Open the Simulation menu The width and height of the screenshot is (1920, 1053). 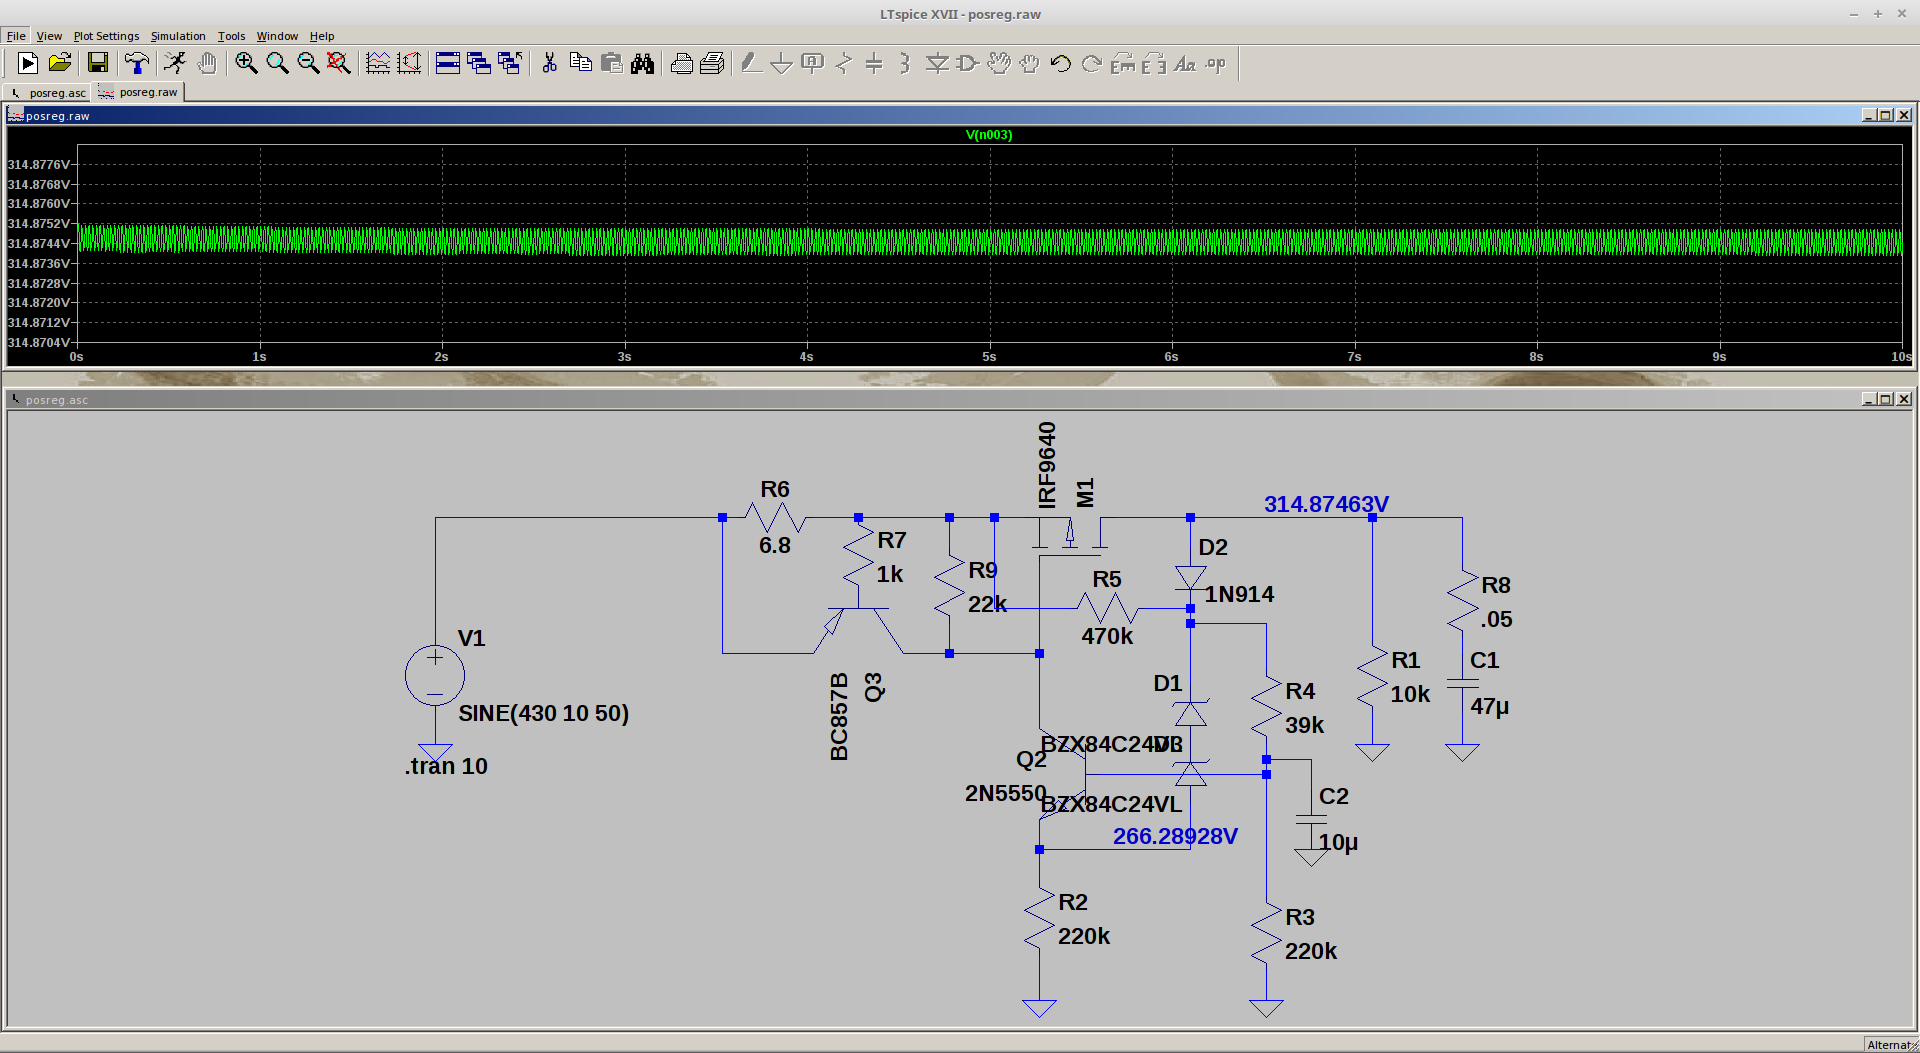pyautogui.click(x=178, y=36)
